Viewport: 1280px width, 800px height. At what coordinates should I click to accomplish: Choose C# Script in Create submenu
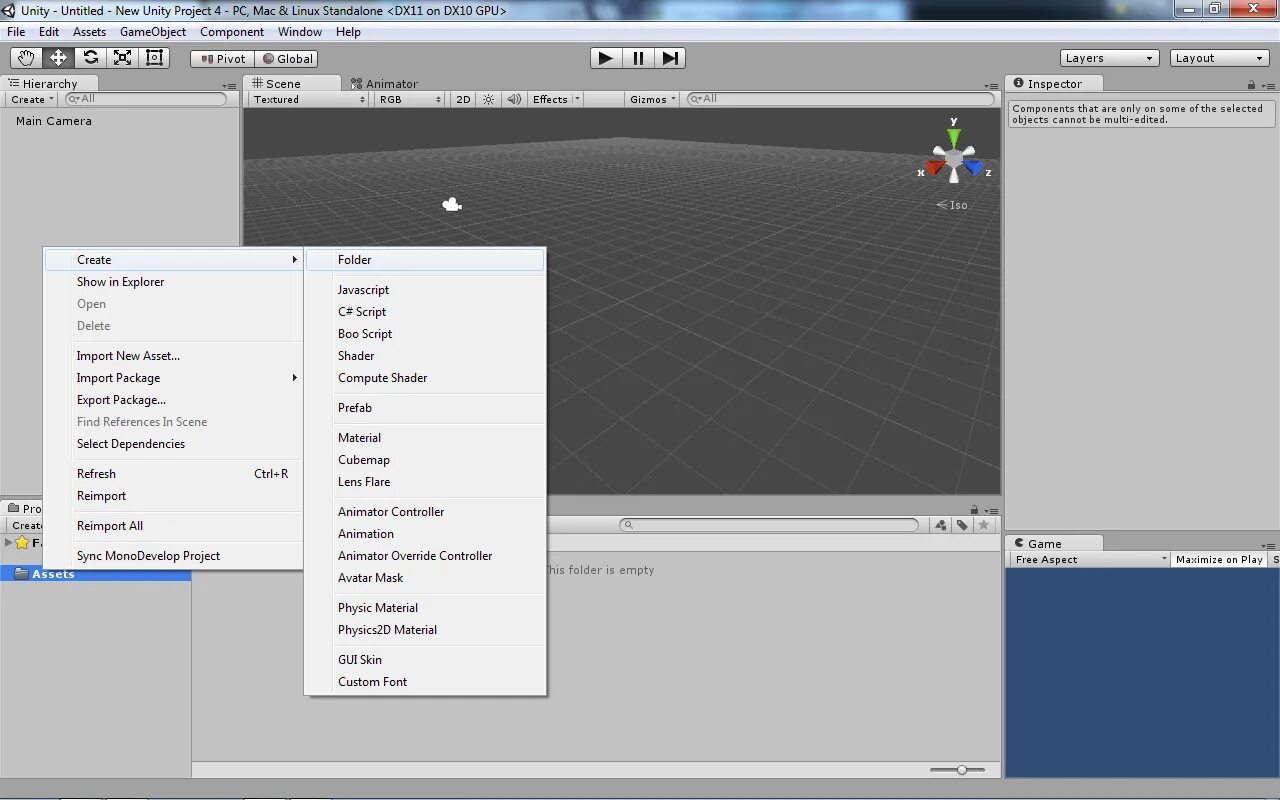tap(425, 312)
